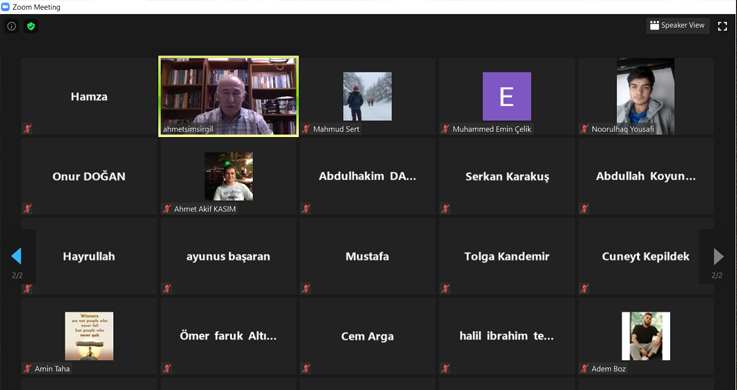
Task: Select the Tolga Kandemir participant tile
Action: (x=507, y=256)
